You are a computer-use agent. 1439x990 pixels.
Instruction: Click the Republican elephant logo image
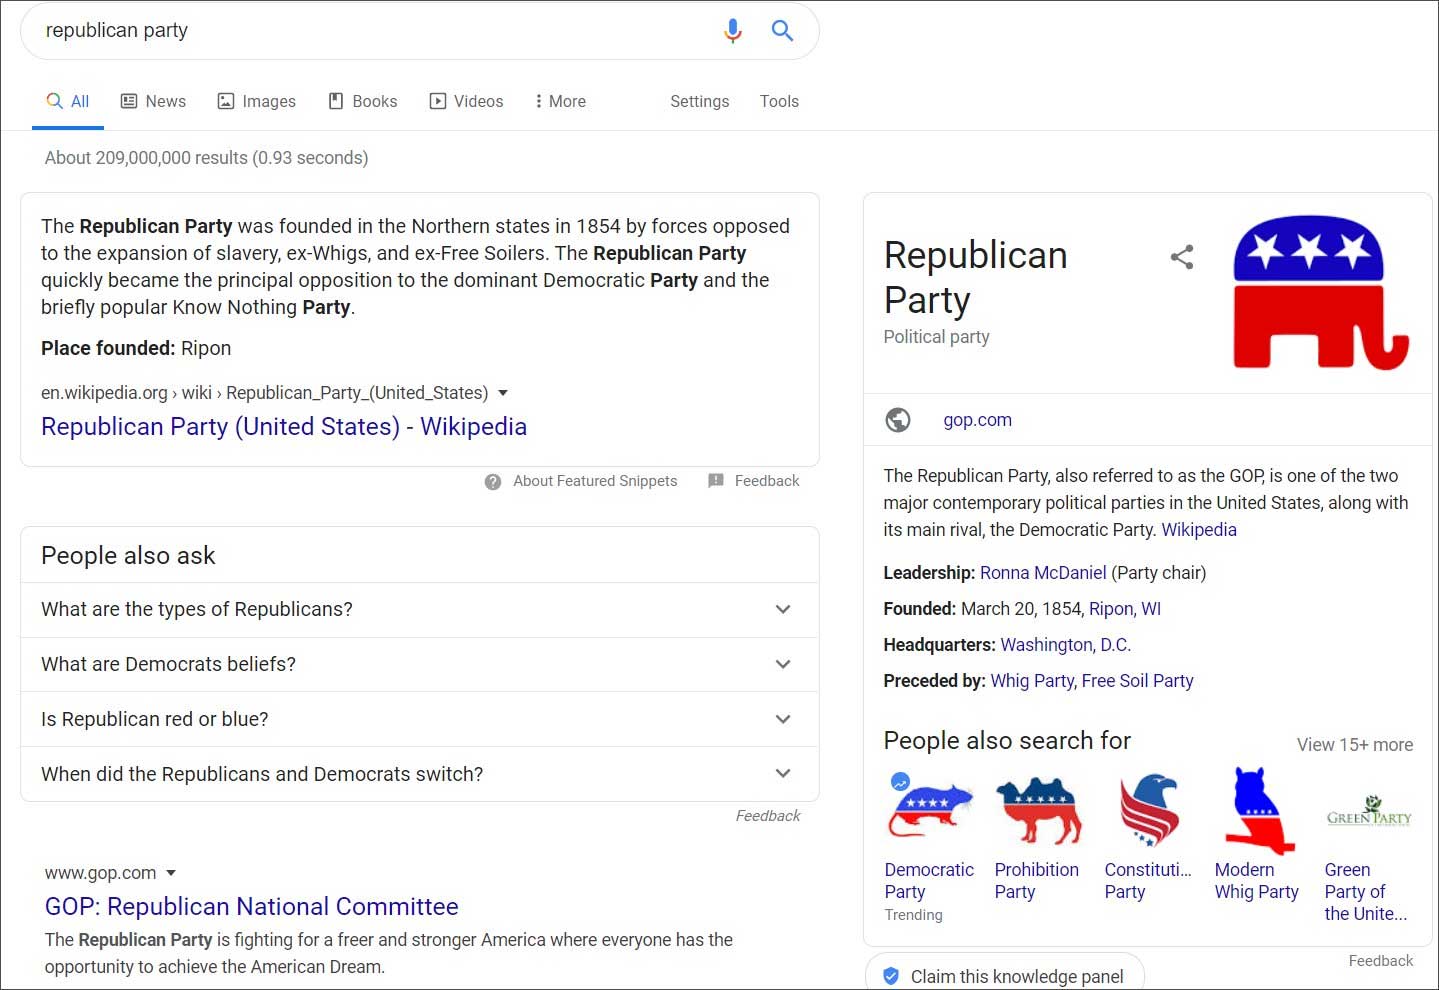(1321, 293)
